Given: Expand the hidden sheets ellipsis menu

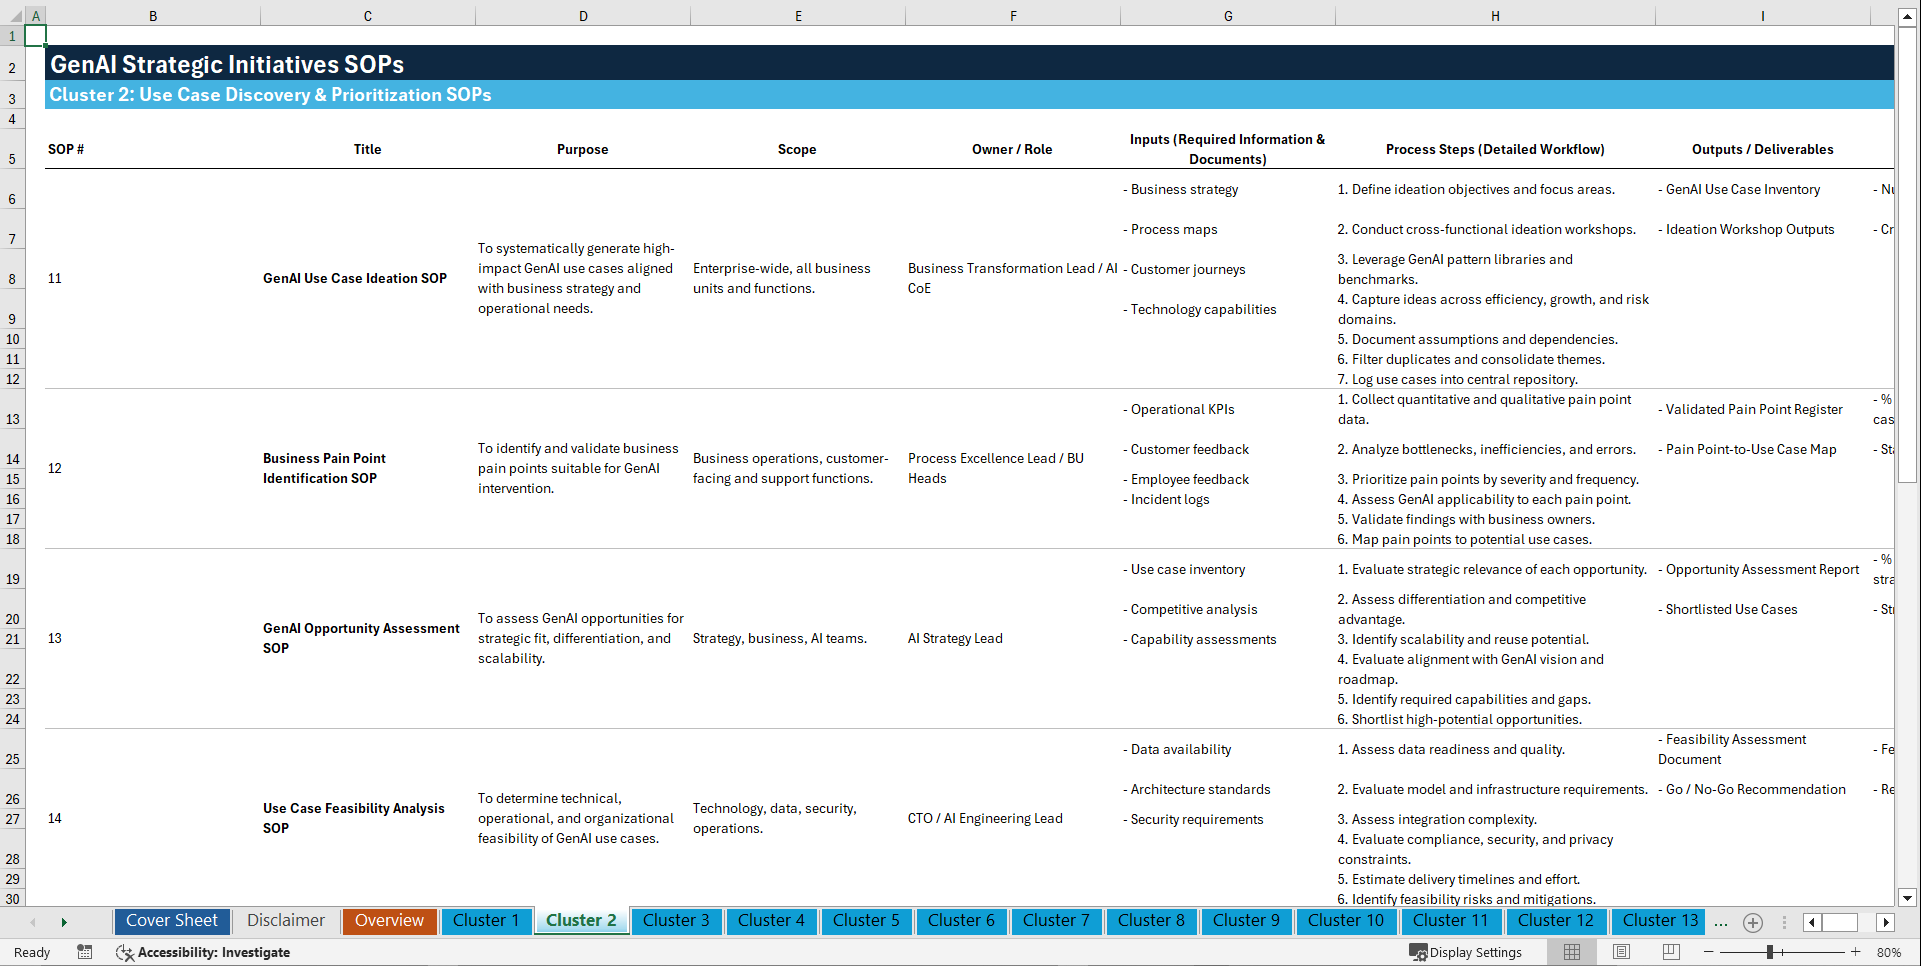Looking at the screenshot, I should coord(1721,922).
